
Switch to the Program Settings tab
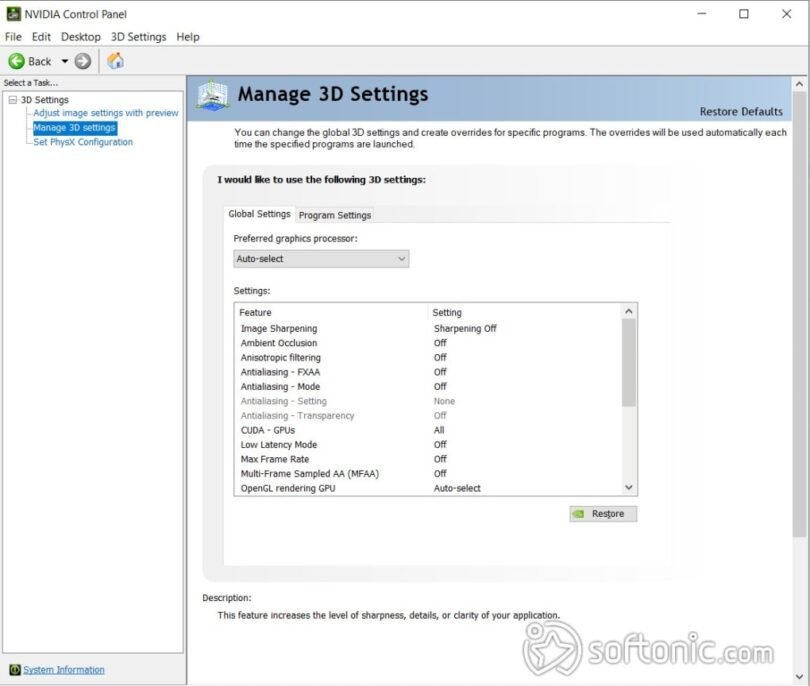tap(334, 214)
